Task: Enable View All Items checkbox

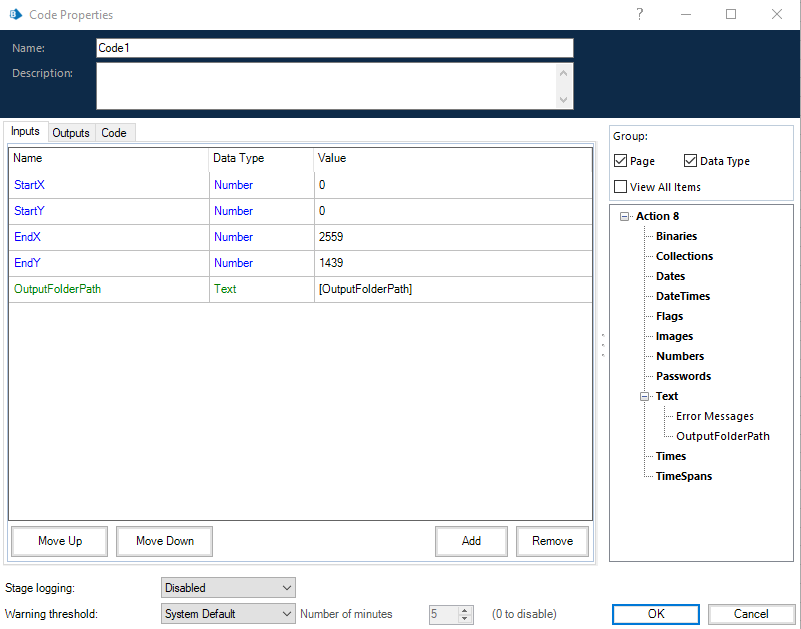Action: click(621, 187)
